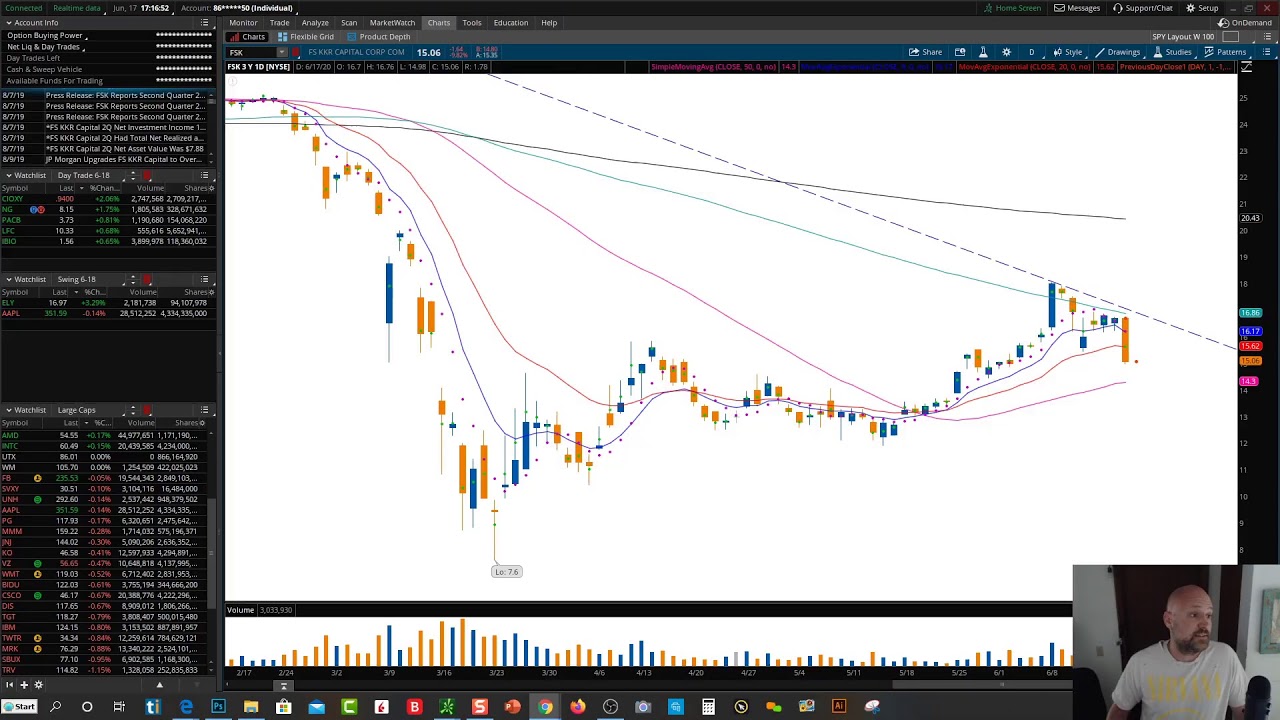
Task: Collapse the Account Info panel
Action: 8,22
